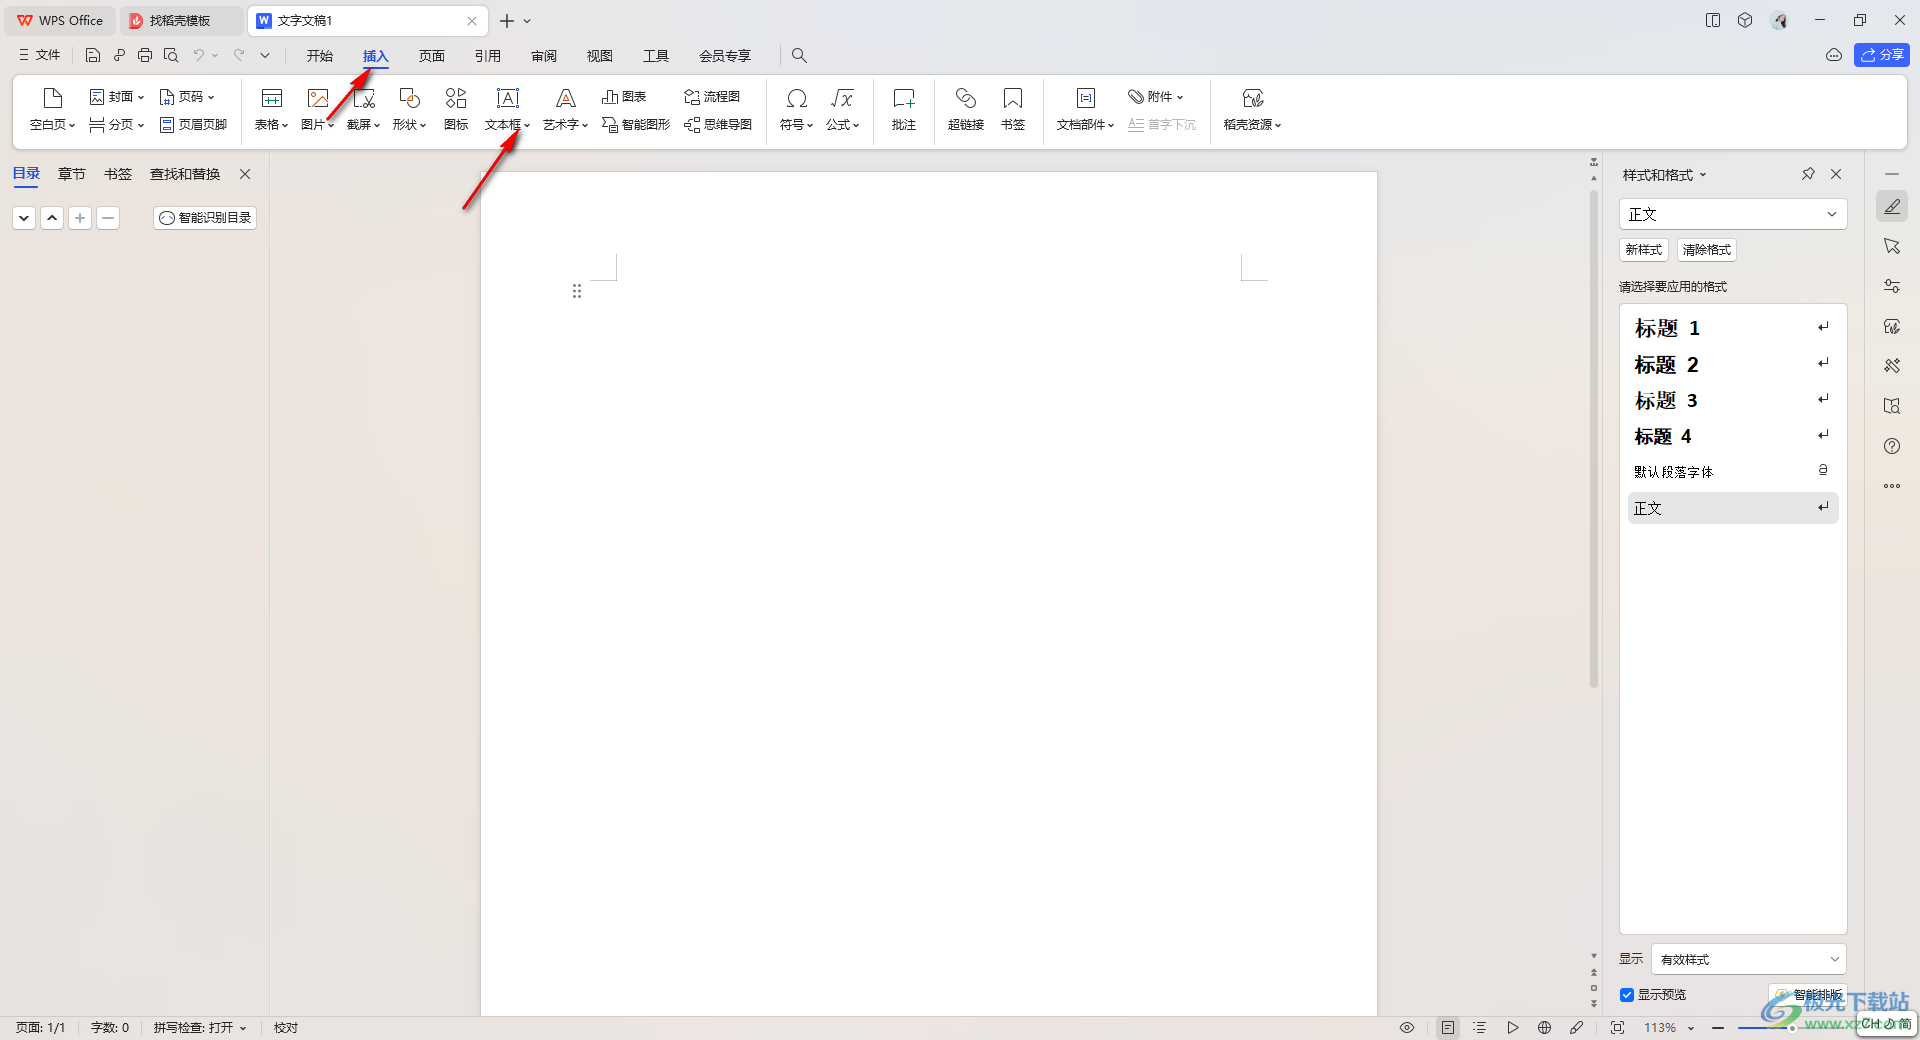Viewport: 1920px width, 1040px height.
Task: Close the navigation pane
Action: [245, 174]
